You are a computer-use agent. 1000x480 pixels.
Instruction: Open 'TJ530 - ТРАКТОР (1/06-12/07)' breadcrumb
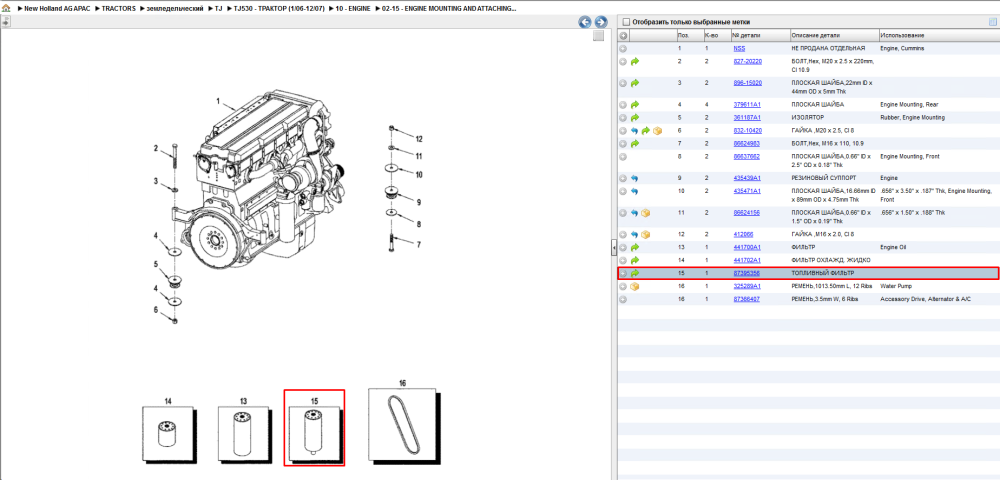279,9
